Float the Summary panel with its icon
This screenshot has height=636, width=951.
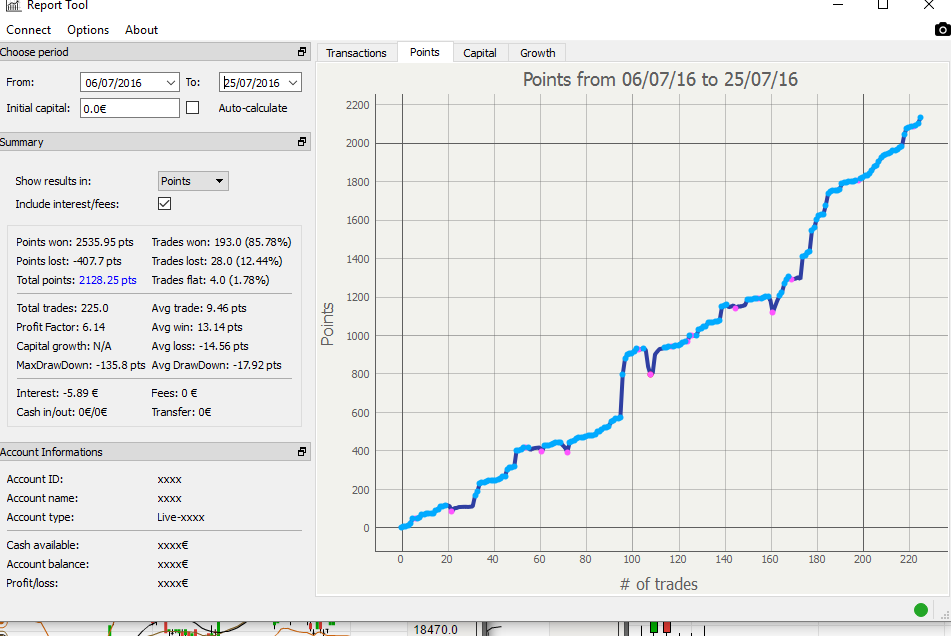point(302,142)
